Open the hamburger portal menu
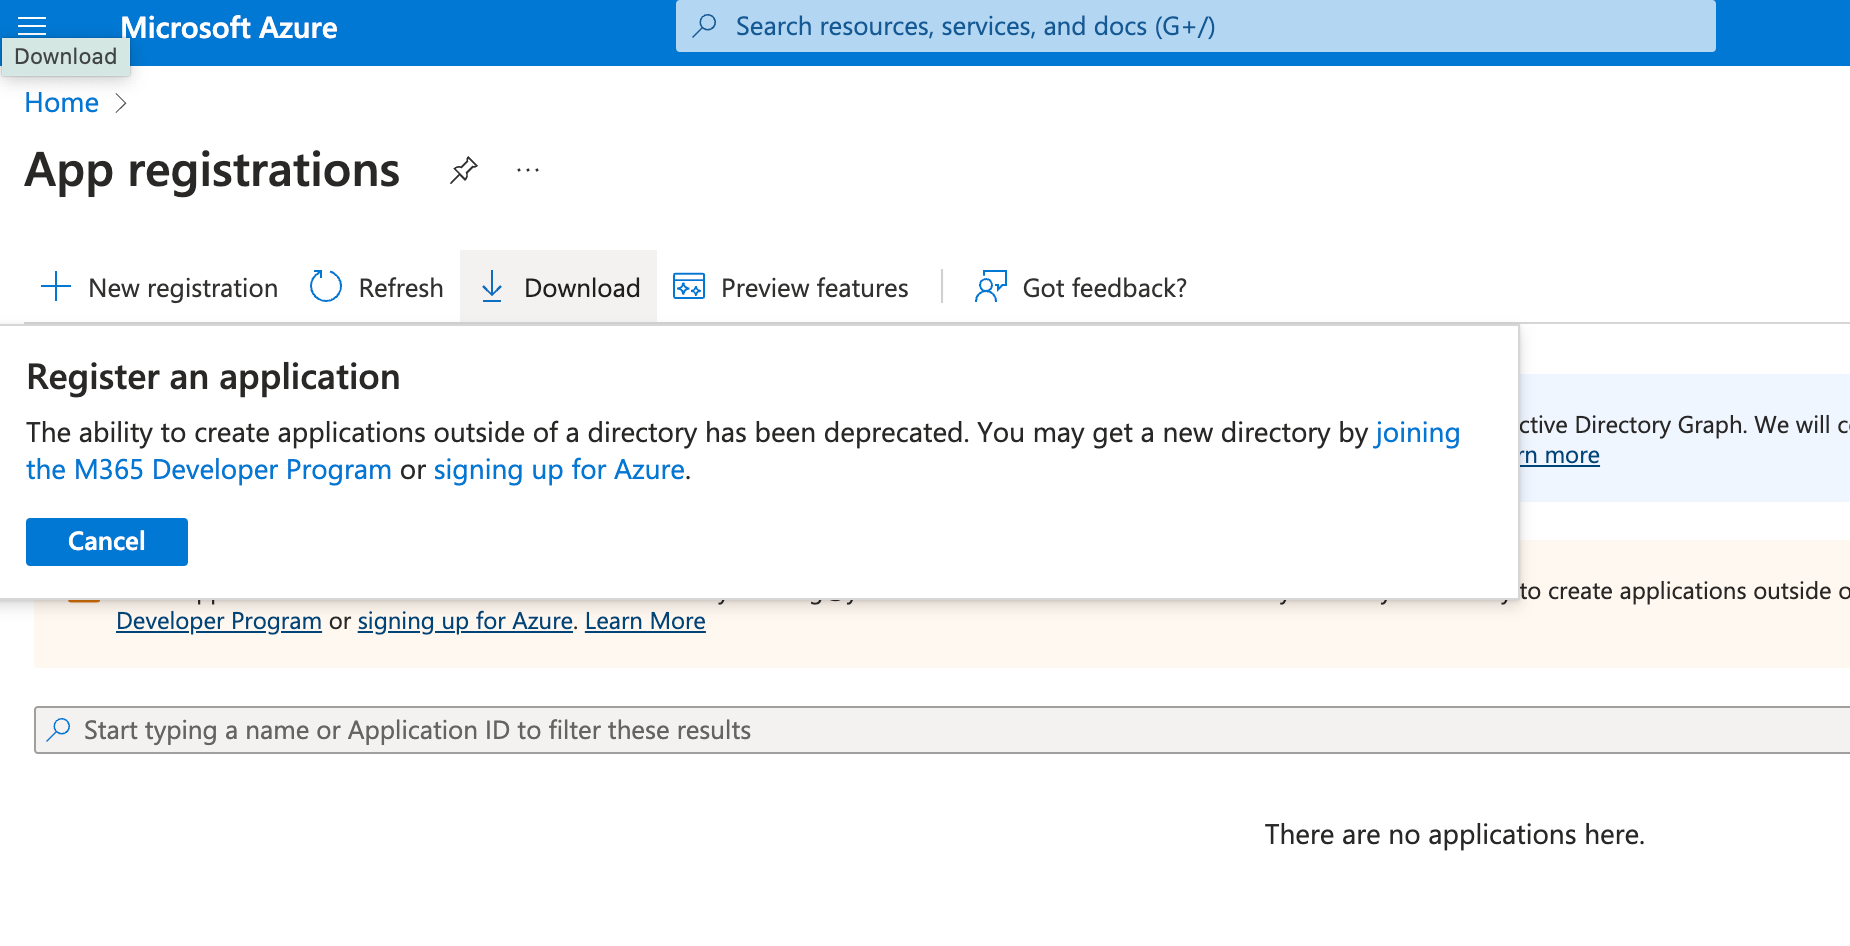The image size is (1850, 946). 32,24
